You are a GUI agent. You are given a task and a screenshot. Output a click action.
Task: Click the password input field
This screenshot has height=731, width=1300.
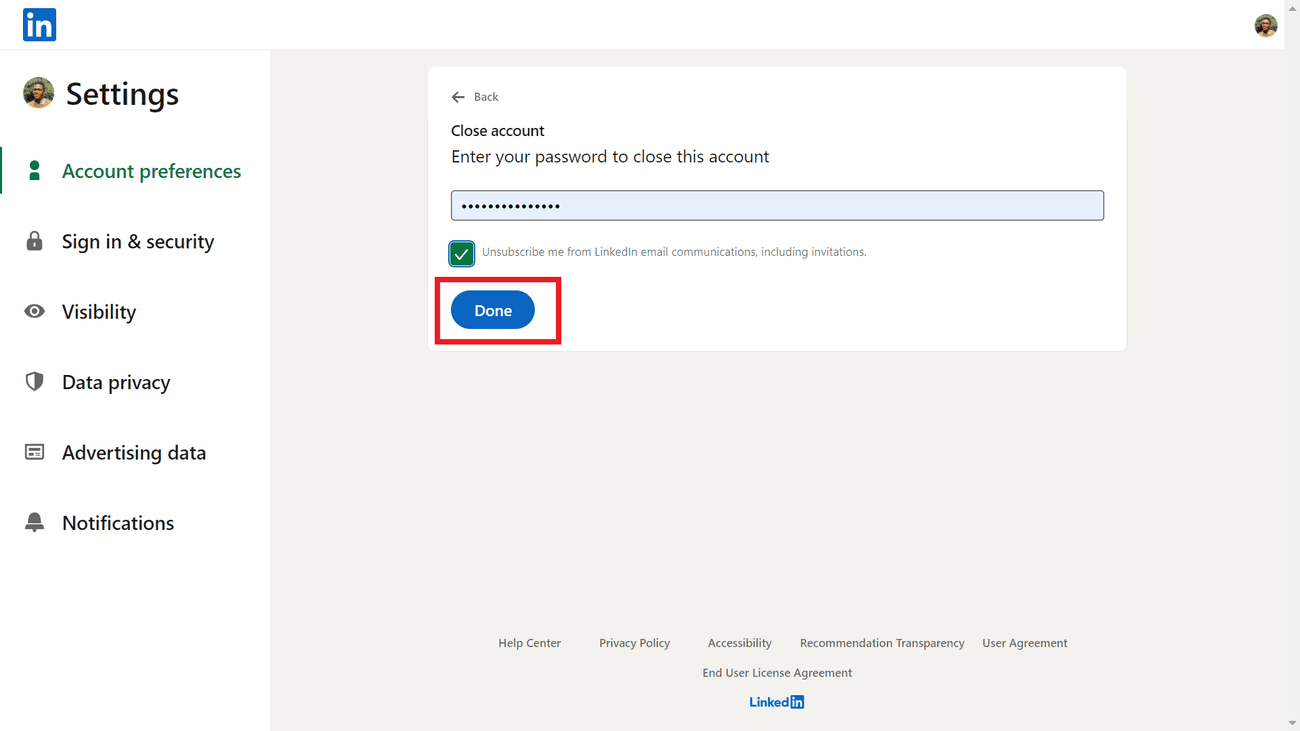[777, 206]
